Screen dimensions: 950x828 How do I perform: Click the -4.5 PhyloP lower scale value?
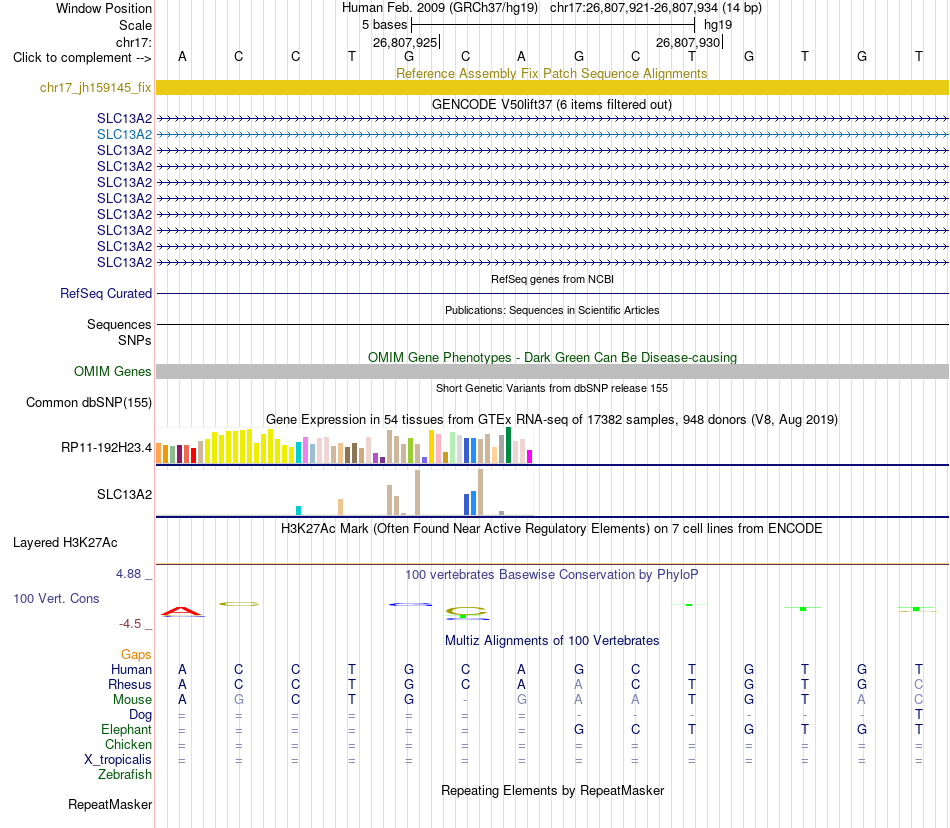130,624
